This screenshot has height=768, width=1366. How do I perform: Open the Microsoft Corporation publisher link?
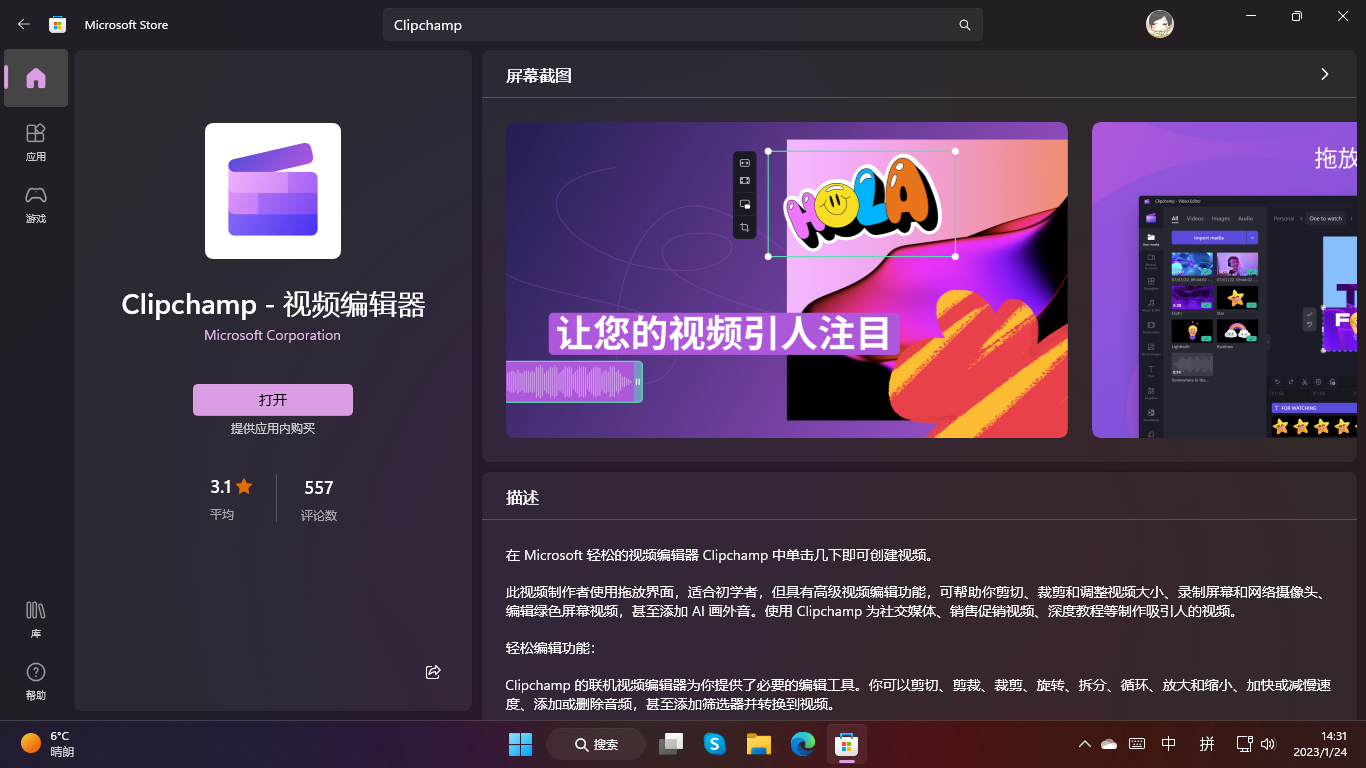(273, 335)
